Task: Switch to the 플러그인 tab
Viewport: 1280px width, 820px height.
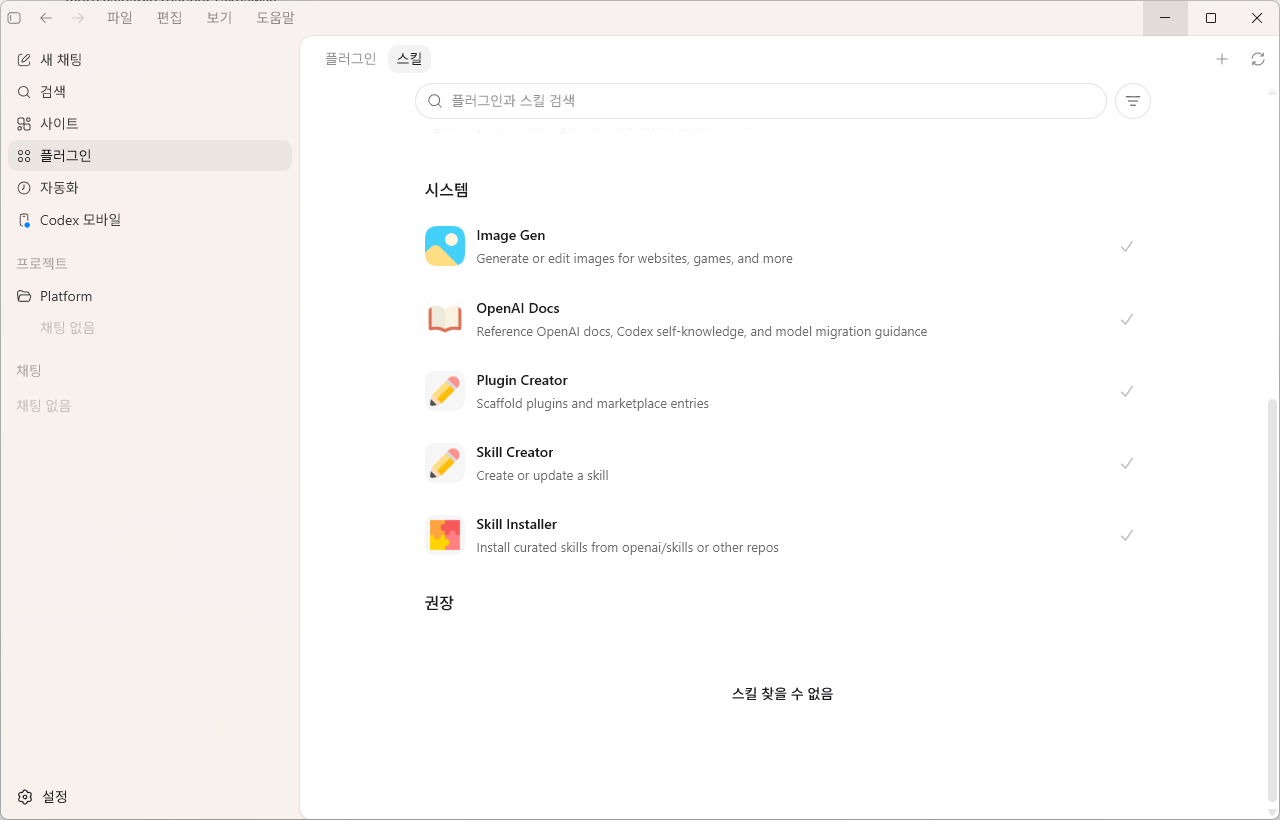Action: tap(350, 59)
